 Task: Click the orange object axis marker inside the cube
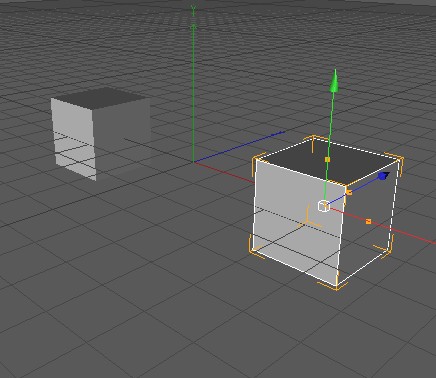tap(309, 220)
